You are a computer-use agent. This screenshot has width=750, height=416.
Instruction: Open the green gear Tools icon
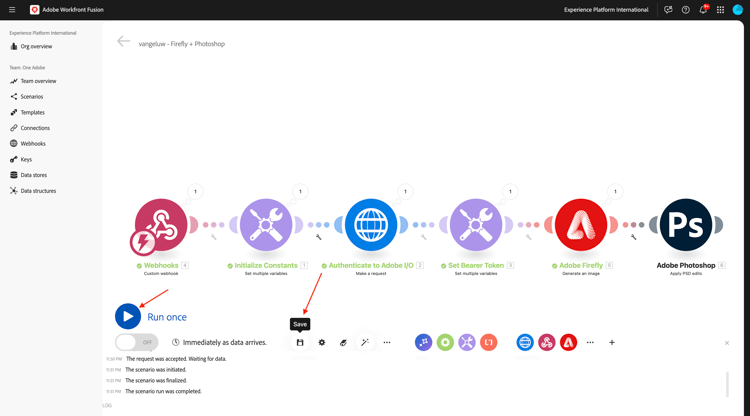click(445, 342)
